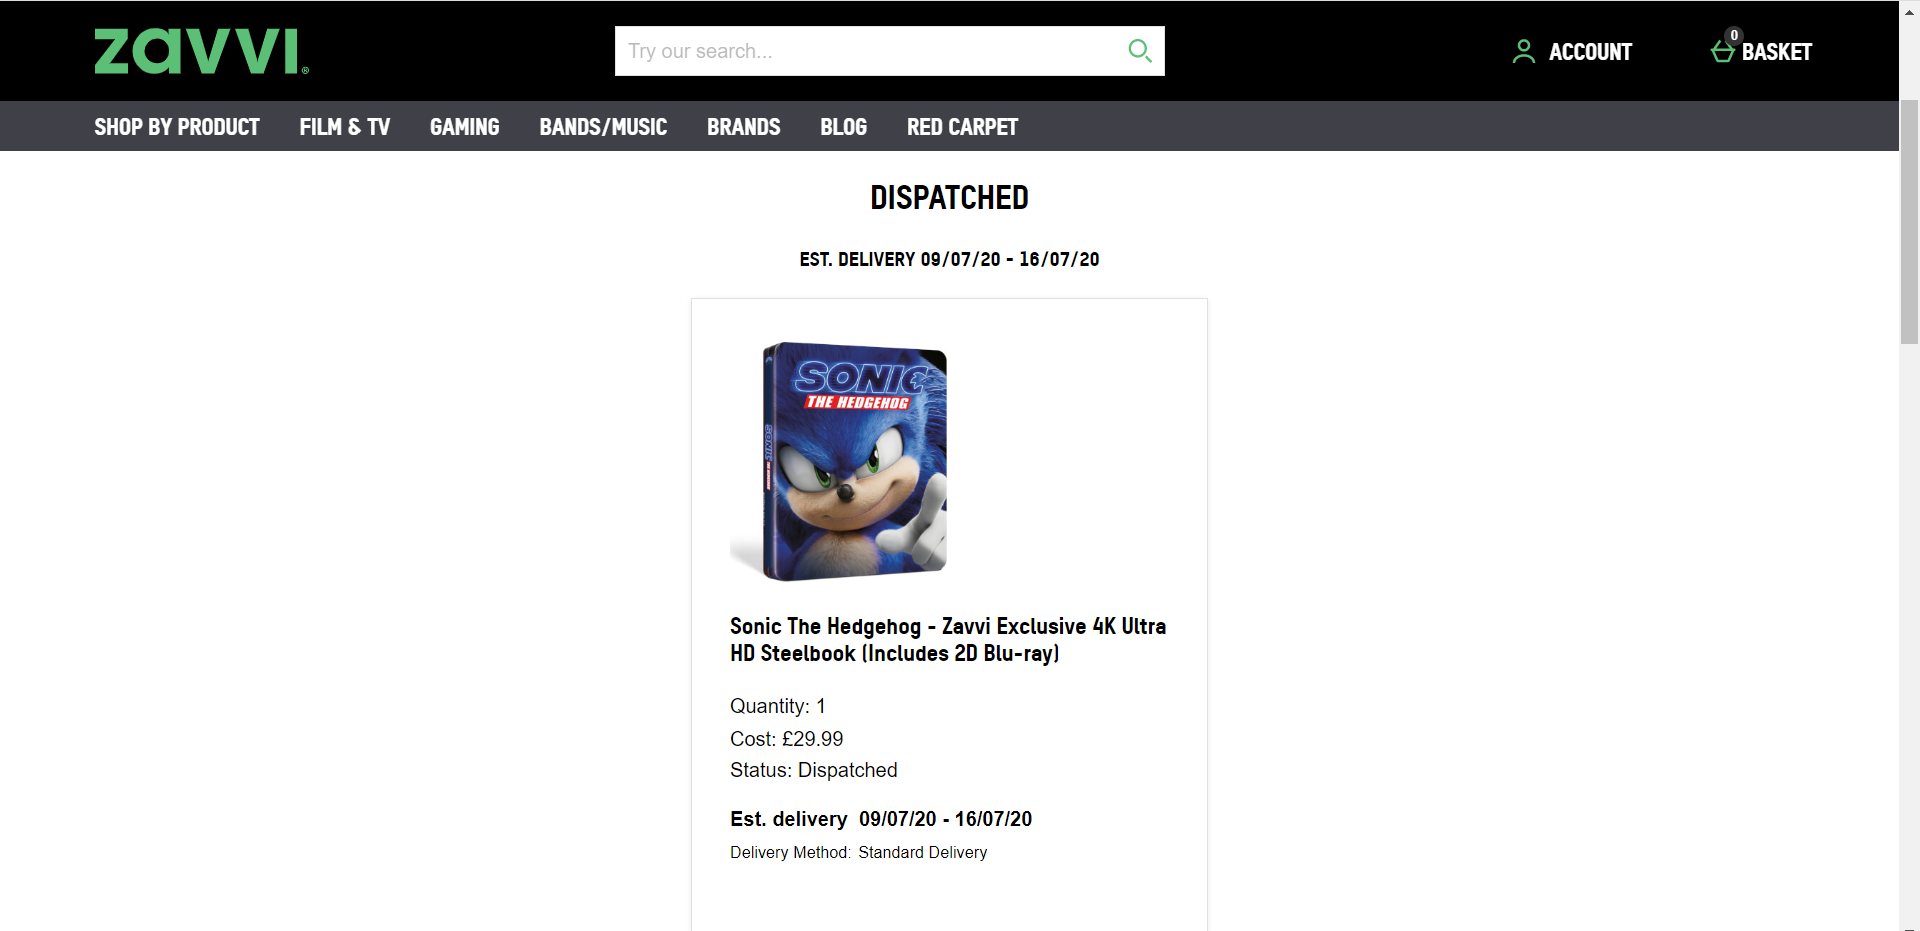
Task: Open the Brands menu
Action: tap(743, 127)
